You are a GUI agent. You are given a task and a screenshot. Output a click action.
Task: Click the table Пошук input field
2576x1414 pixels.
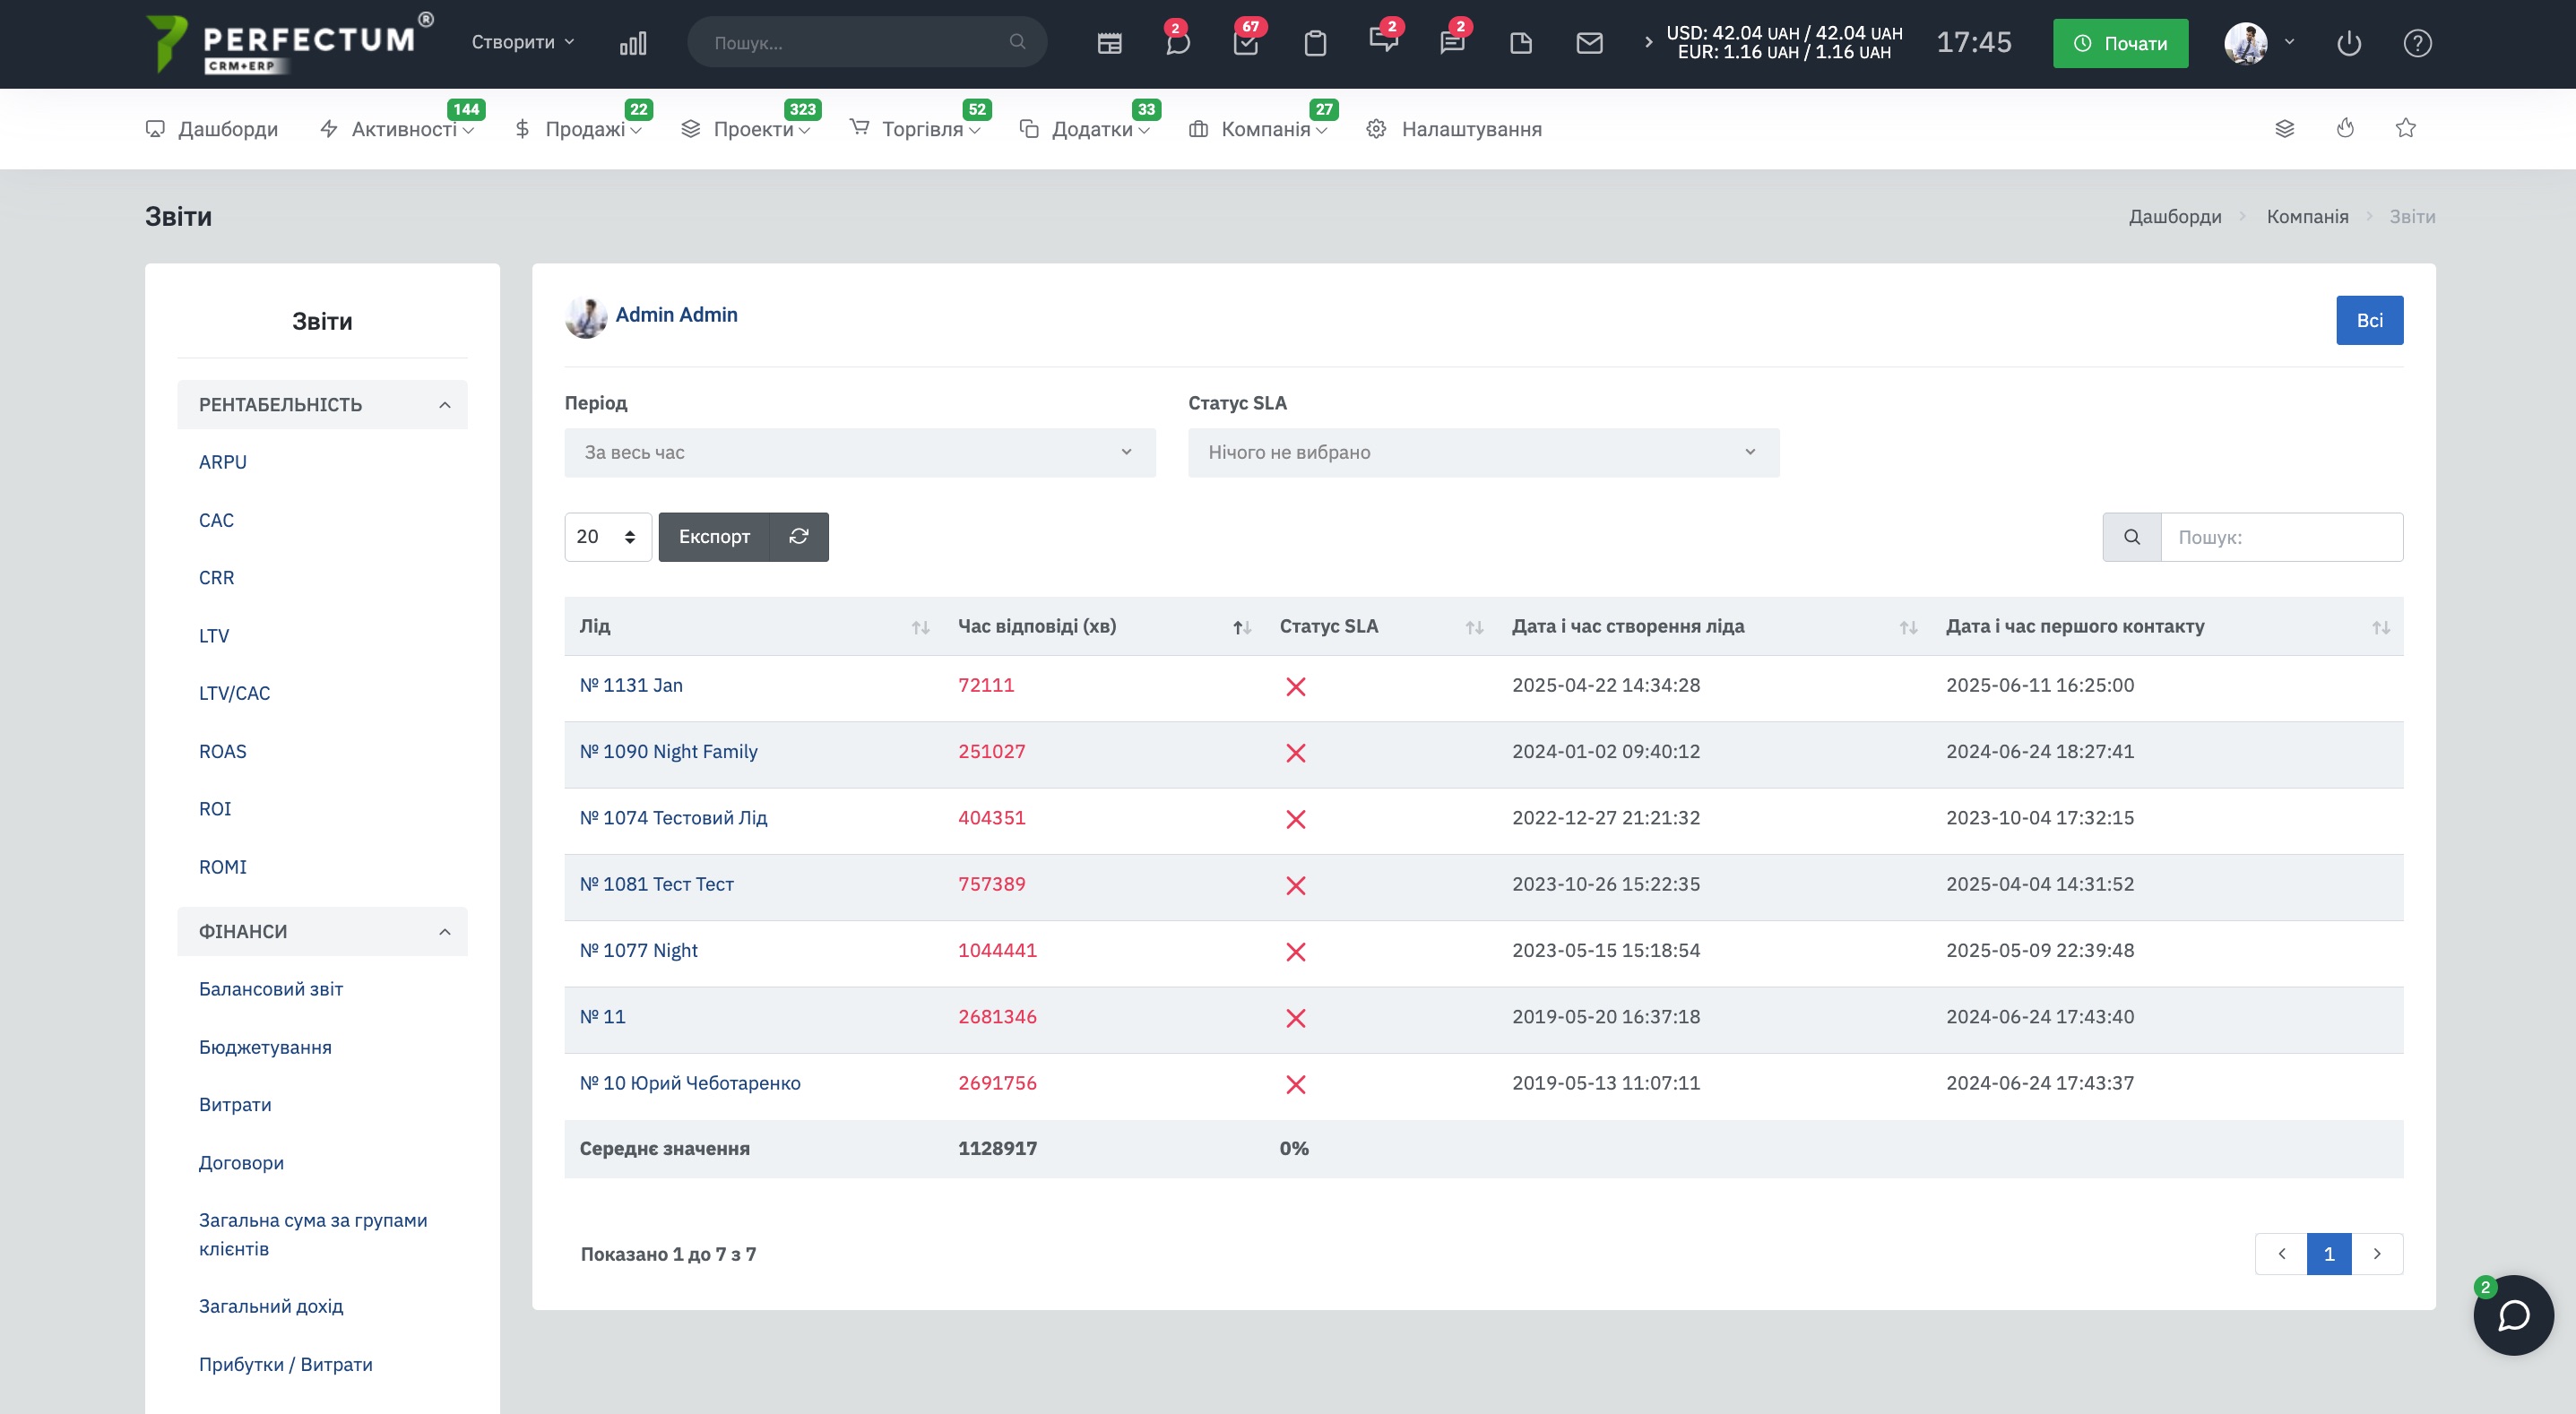2281,537
